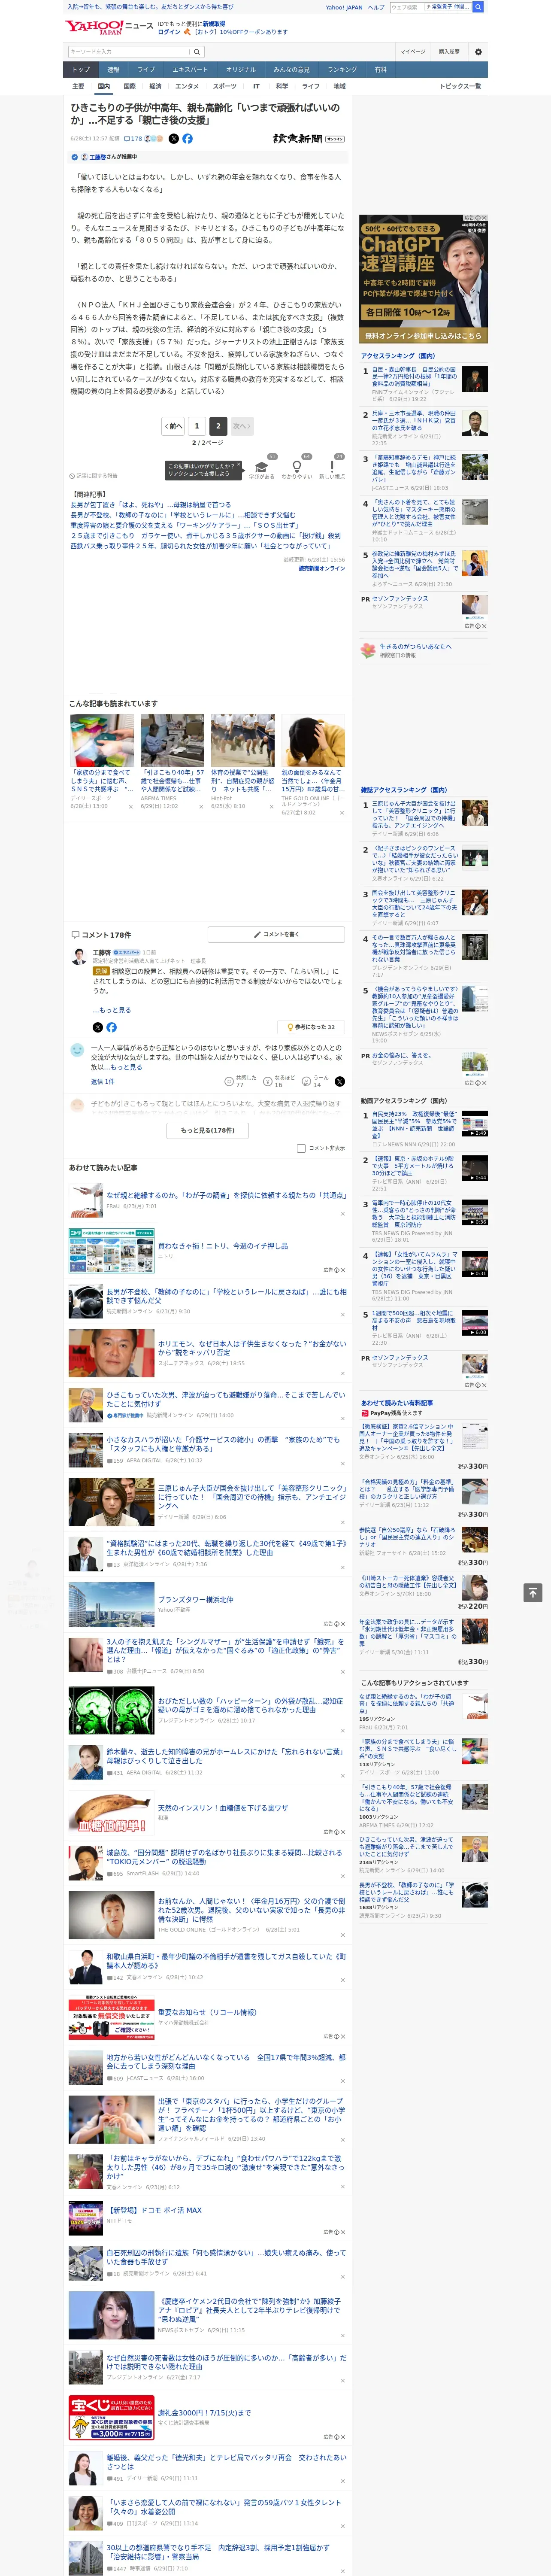This screenshot has width=551, height=2576.
Task: Click the コメントを書く button
Action: pyautogui.click(x=277, y=934)
